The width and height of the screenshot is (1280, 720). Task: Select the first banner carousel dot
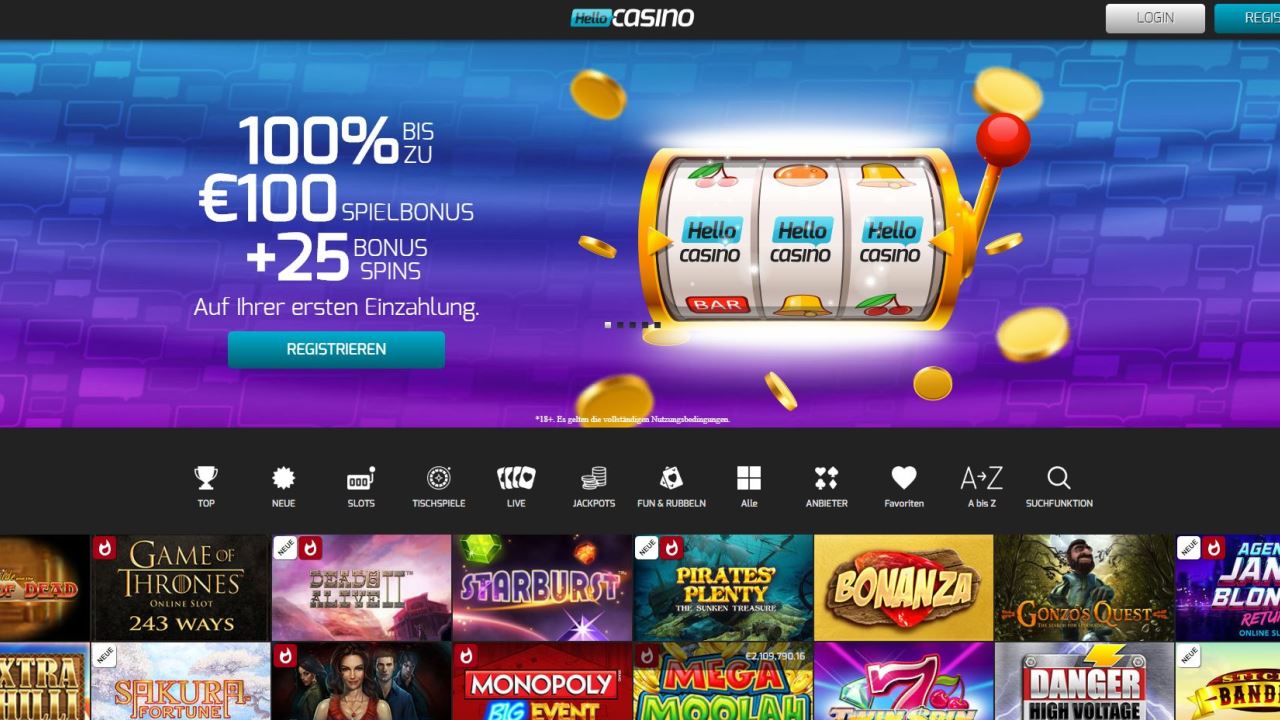(x=608, y=325)
